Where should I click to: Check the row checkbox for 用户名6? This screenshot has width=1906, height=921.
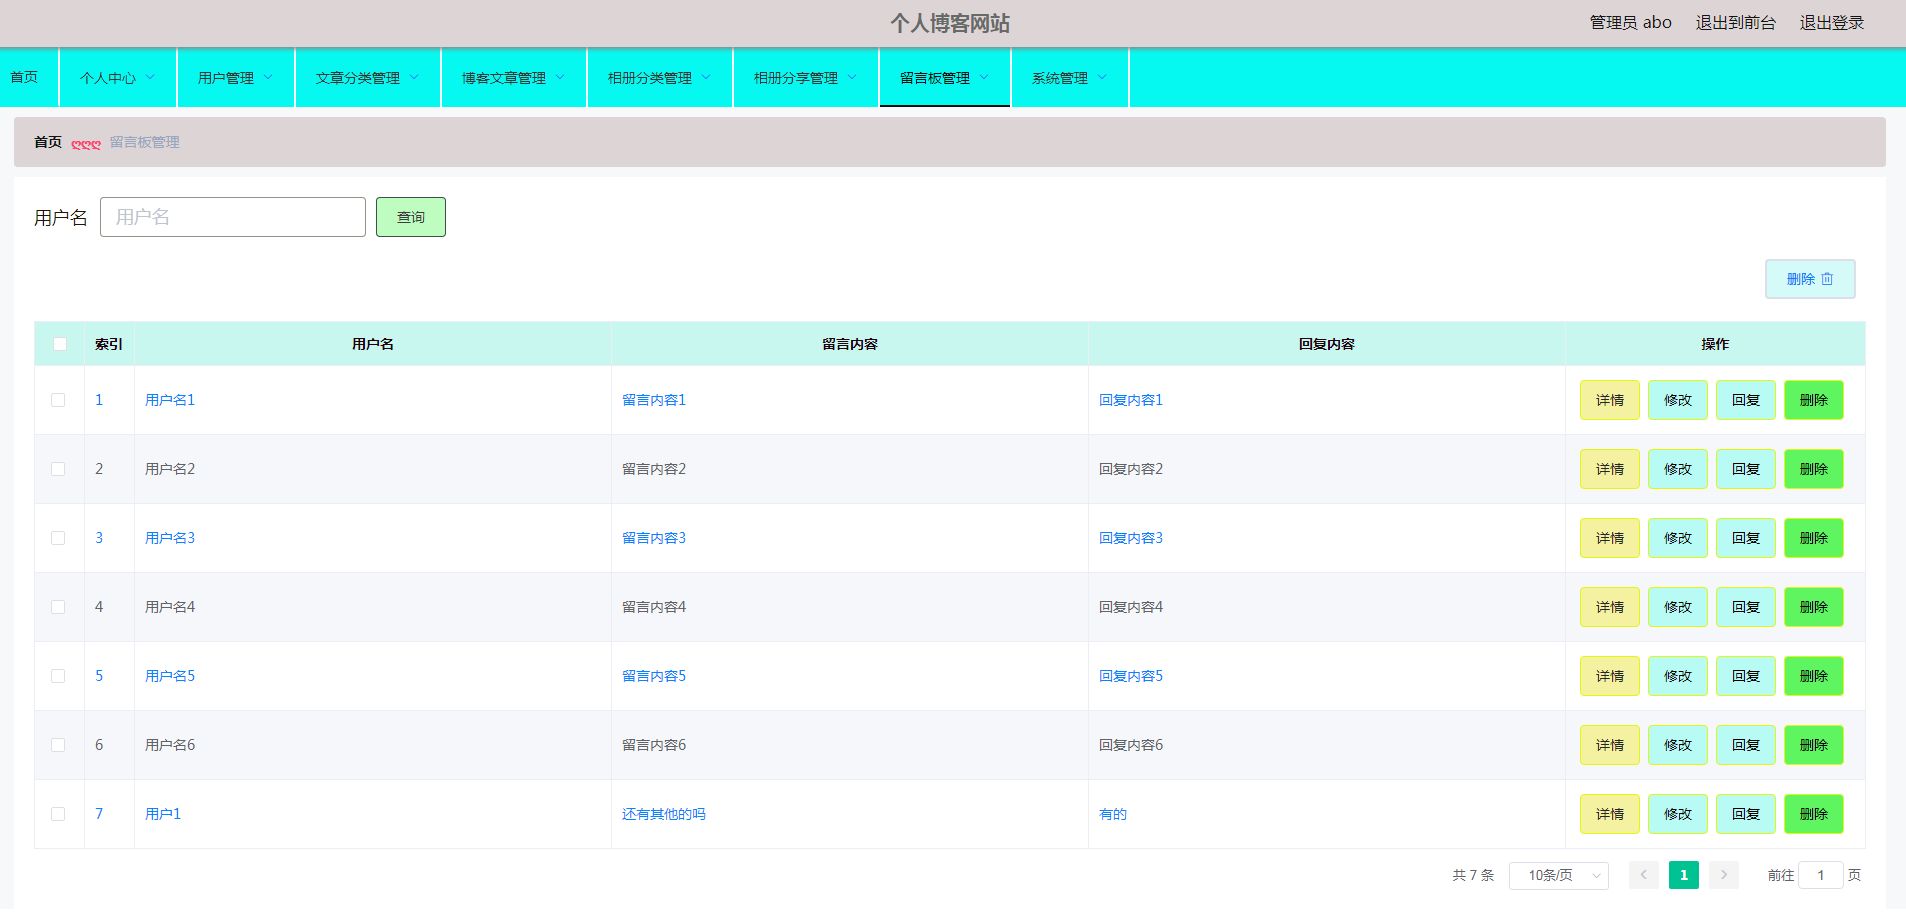(58, 745)
